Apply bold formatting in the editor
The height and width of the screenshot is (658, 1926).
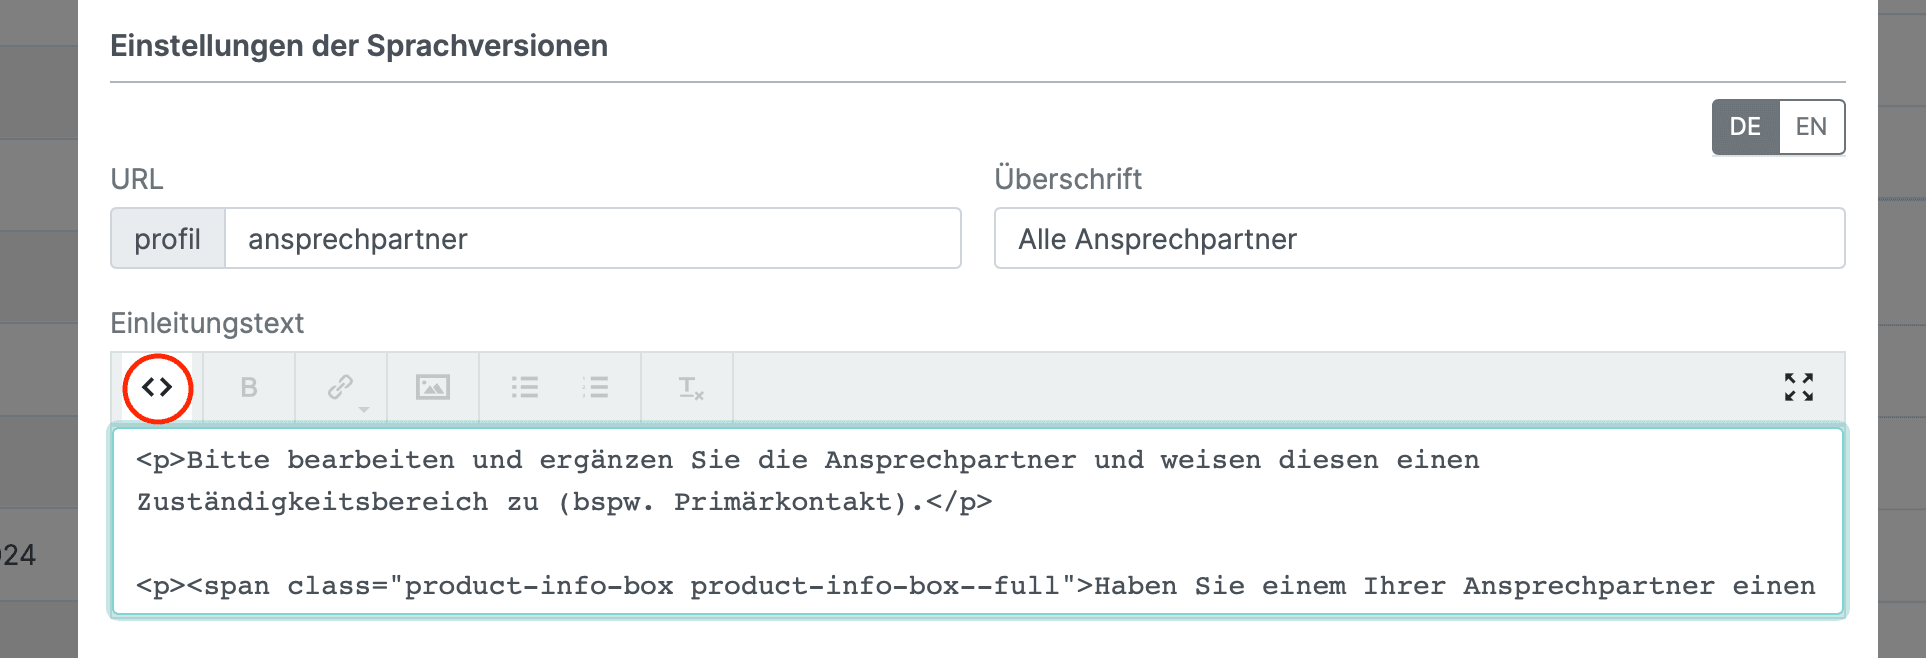[249, 387]
